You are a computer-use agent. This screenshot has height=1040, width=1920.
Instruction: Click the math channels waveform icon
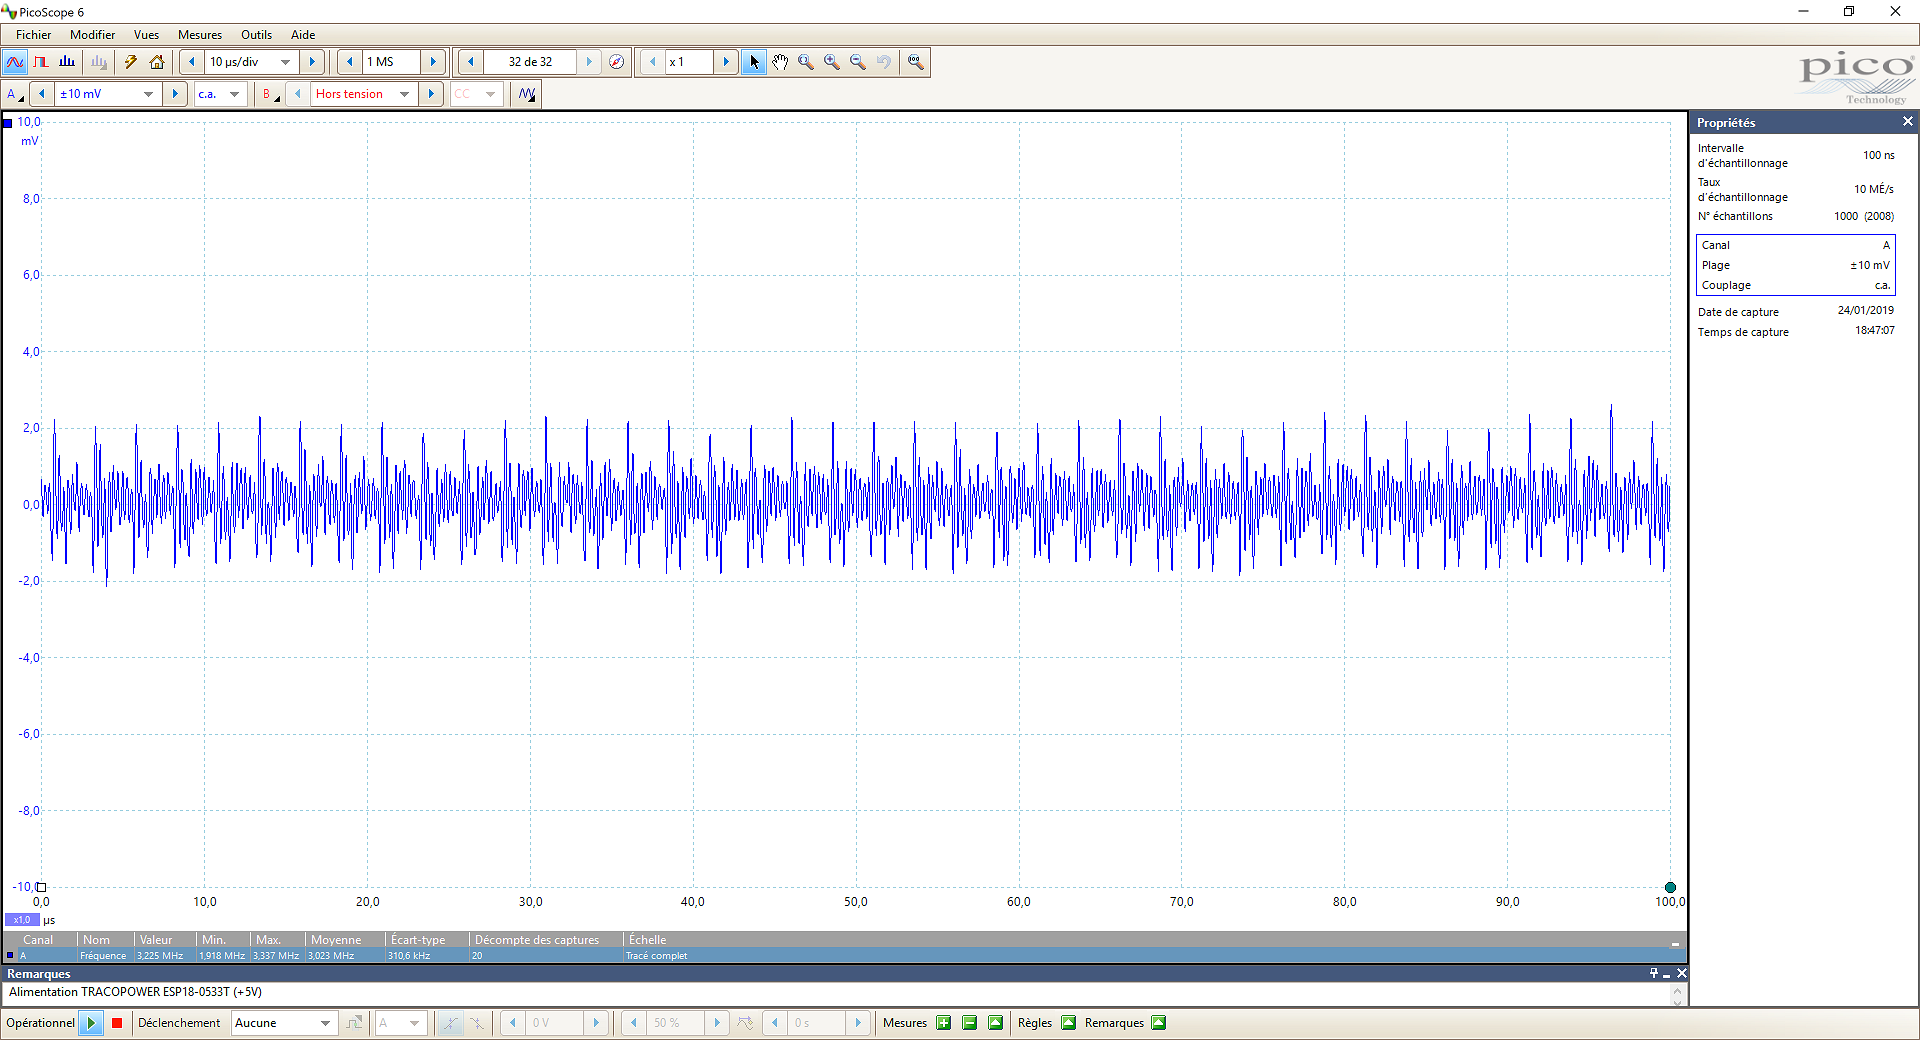click(x=527, y=94)
